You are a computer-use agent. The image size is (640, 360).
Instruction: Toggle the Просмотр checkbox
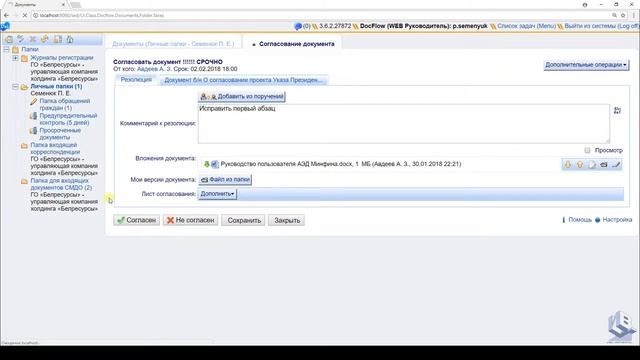[x=587, y=151]
